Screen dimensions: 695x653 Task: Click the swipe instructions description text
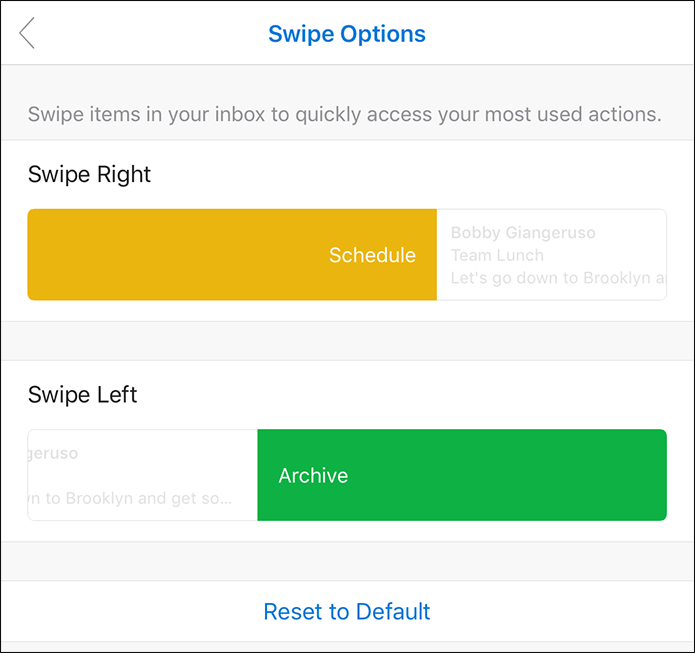(344, 114)
